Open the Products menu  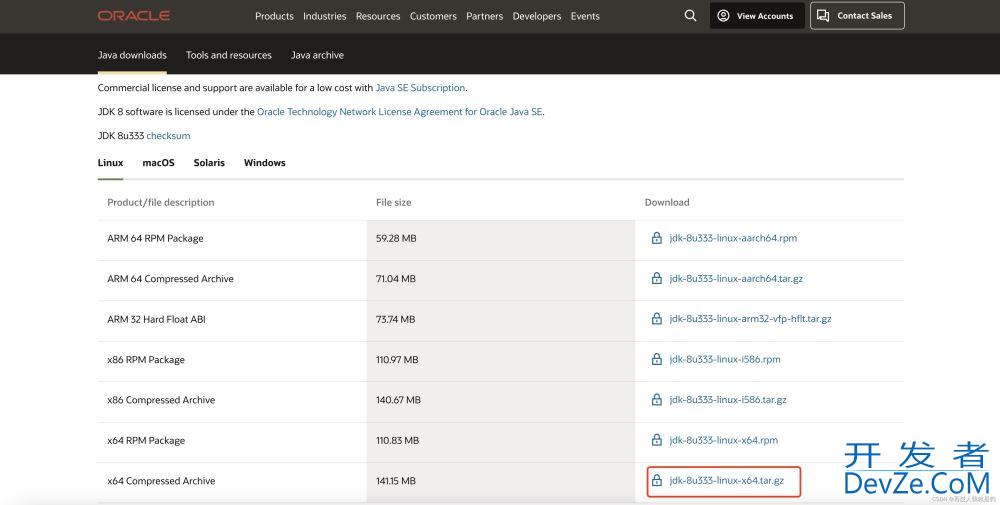tap(274, 16)
